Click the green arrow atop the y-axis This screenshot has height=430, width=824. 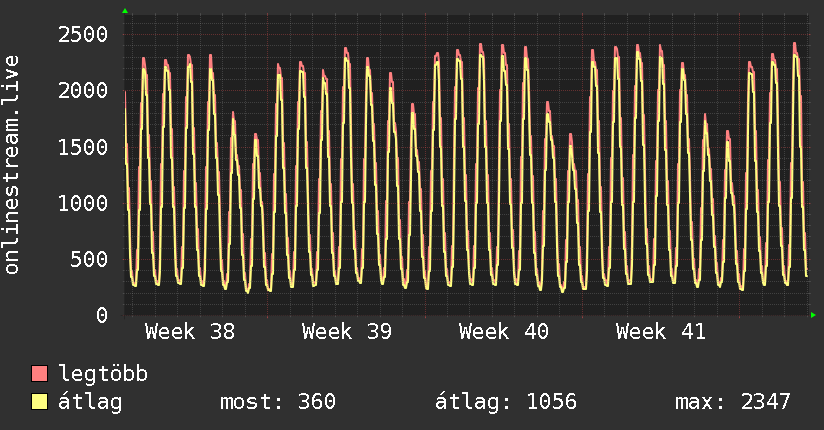(125, 11)
